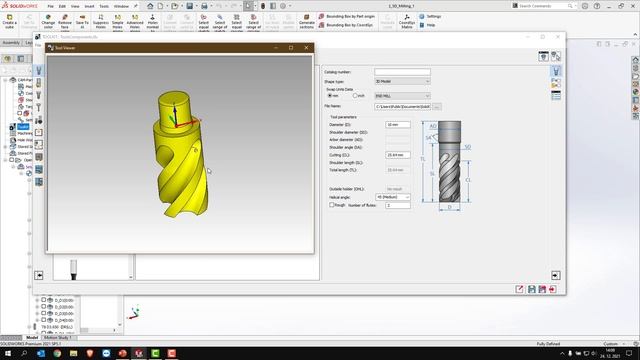Switch to the Motion Study 1 tab
This screenshot has height=360, width=640.
click(x=58, y=338)
